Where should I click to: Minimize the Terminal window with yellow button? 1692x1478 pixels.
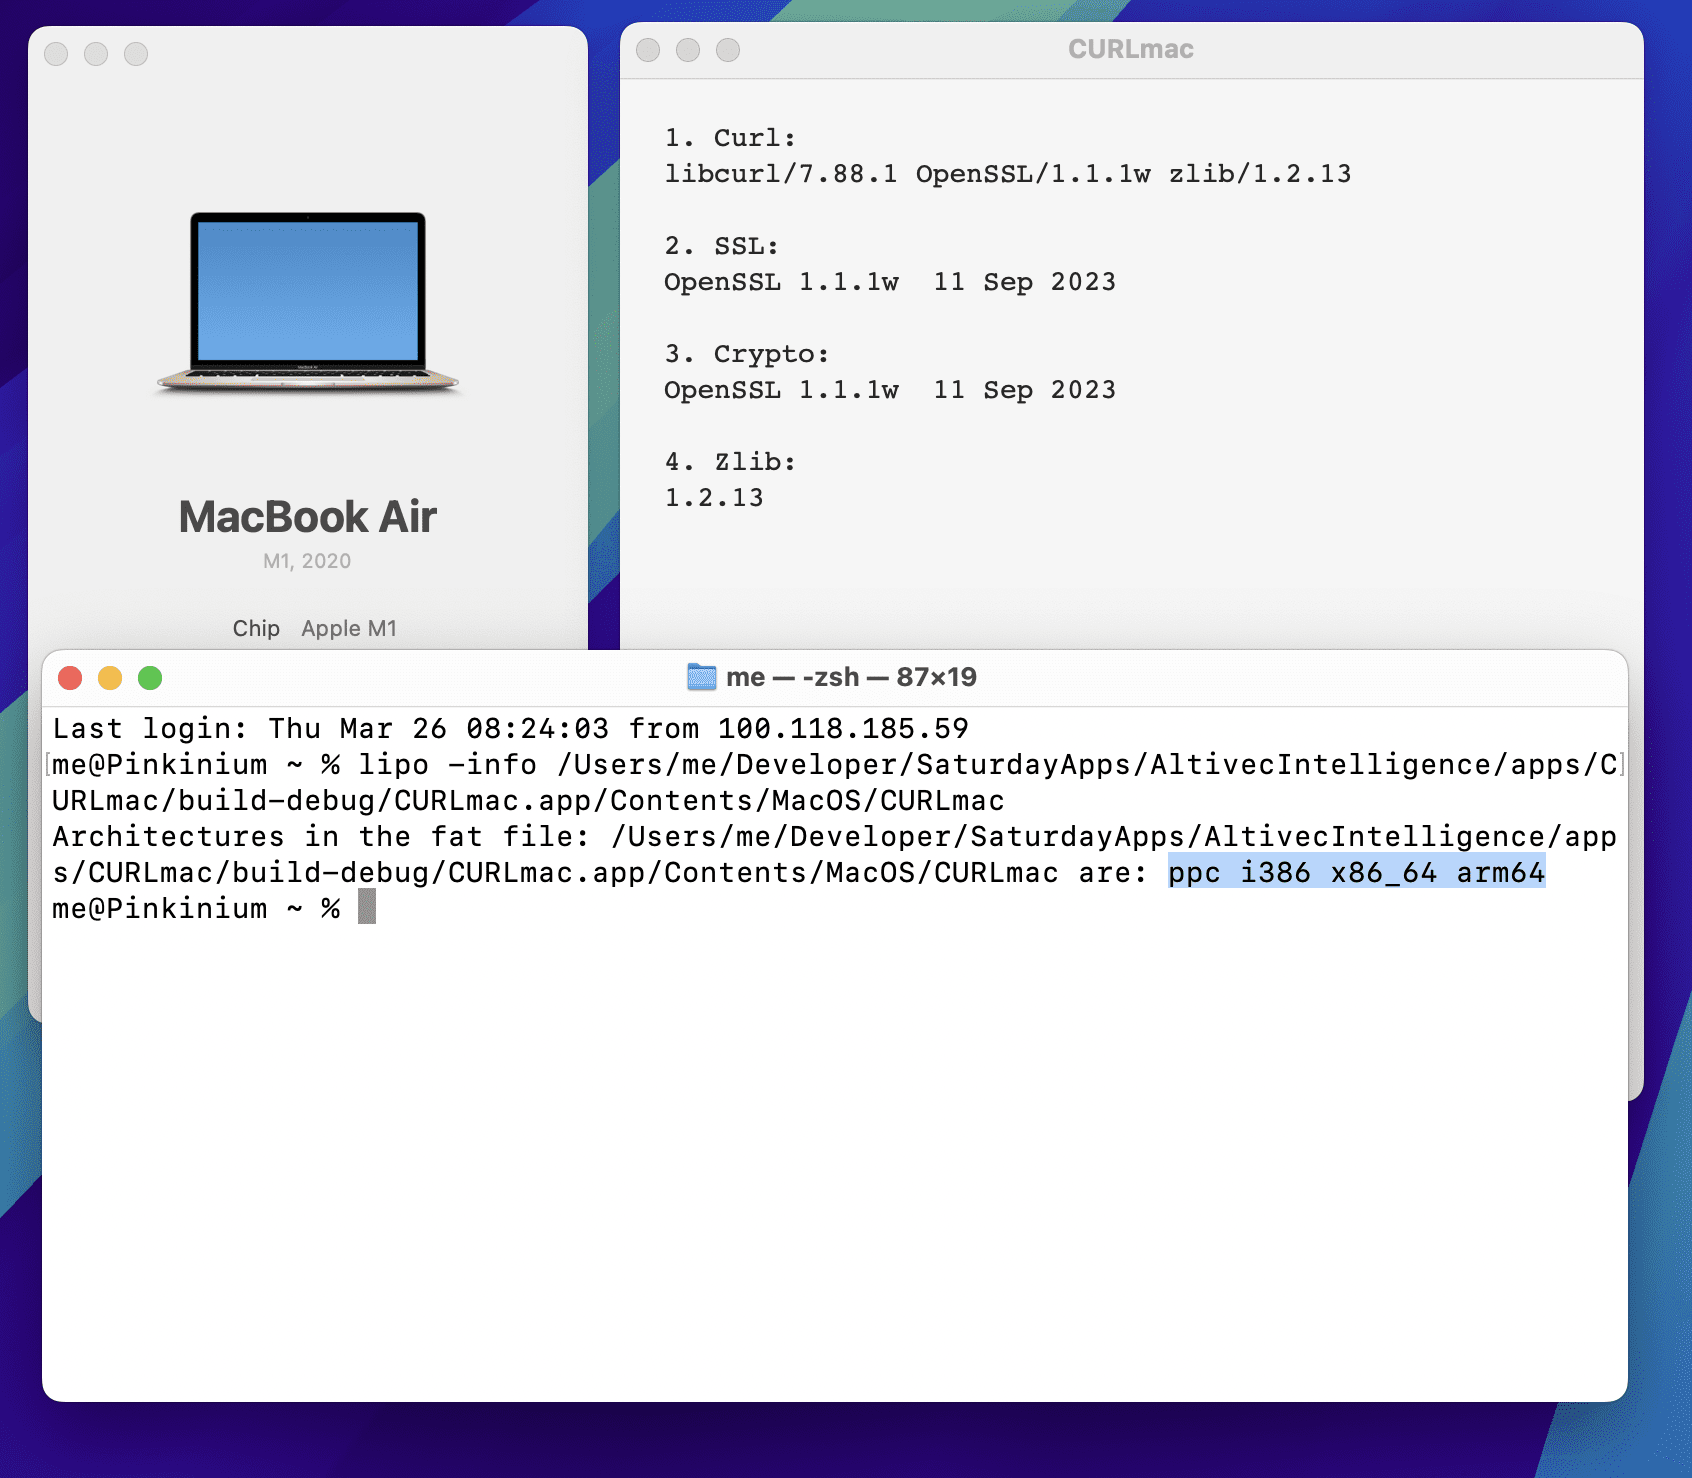point(110,678)
